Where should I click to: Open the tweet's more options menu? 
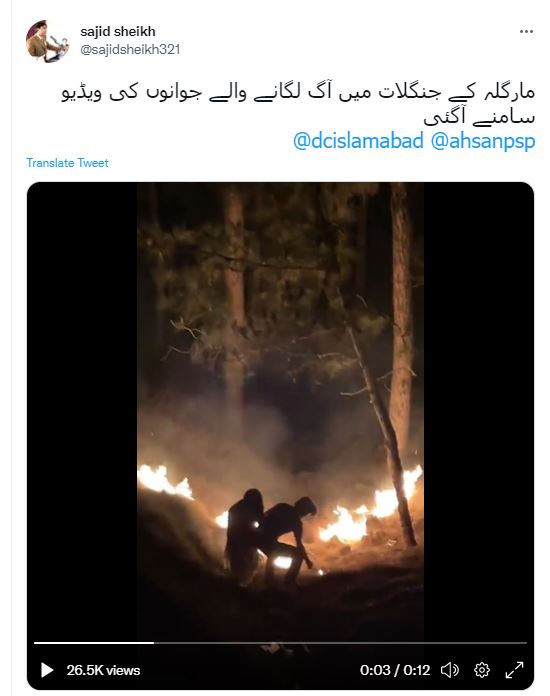[x=526, y=32]
